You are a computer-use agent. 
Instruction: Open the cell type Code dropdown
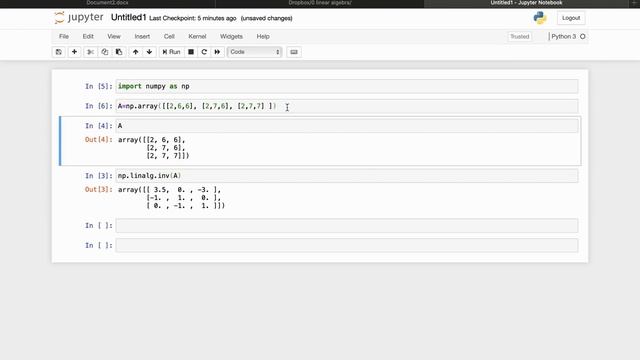[254, 52]
